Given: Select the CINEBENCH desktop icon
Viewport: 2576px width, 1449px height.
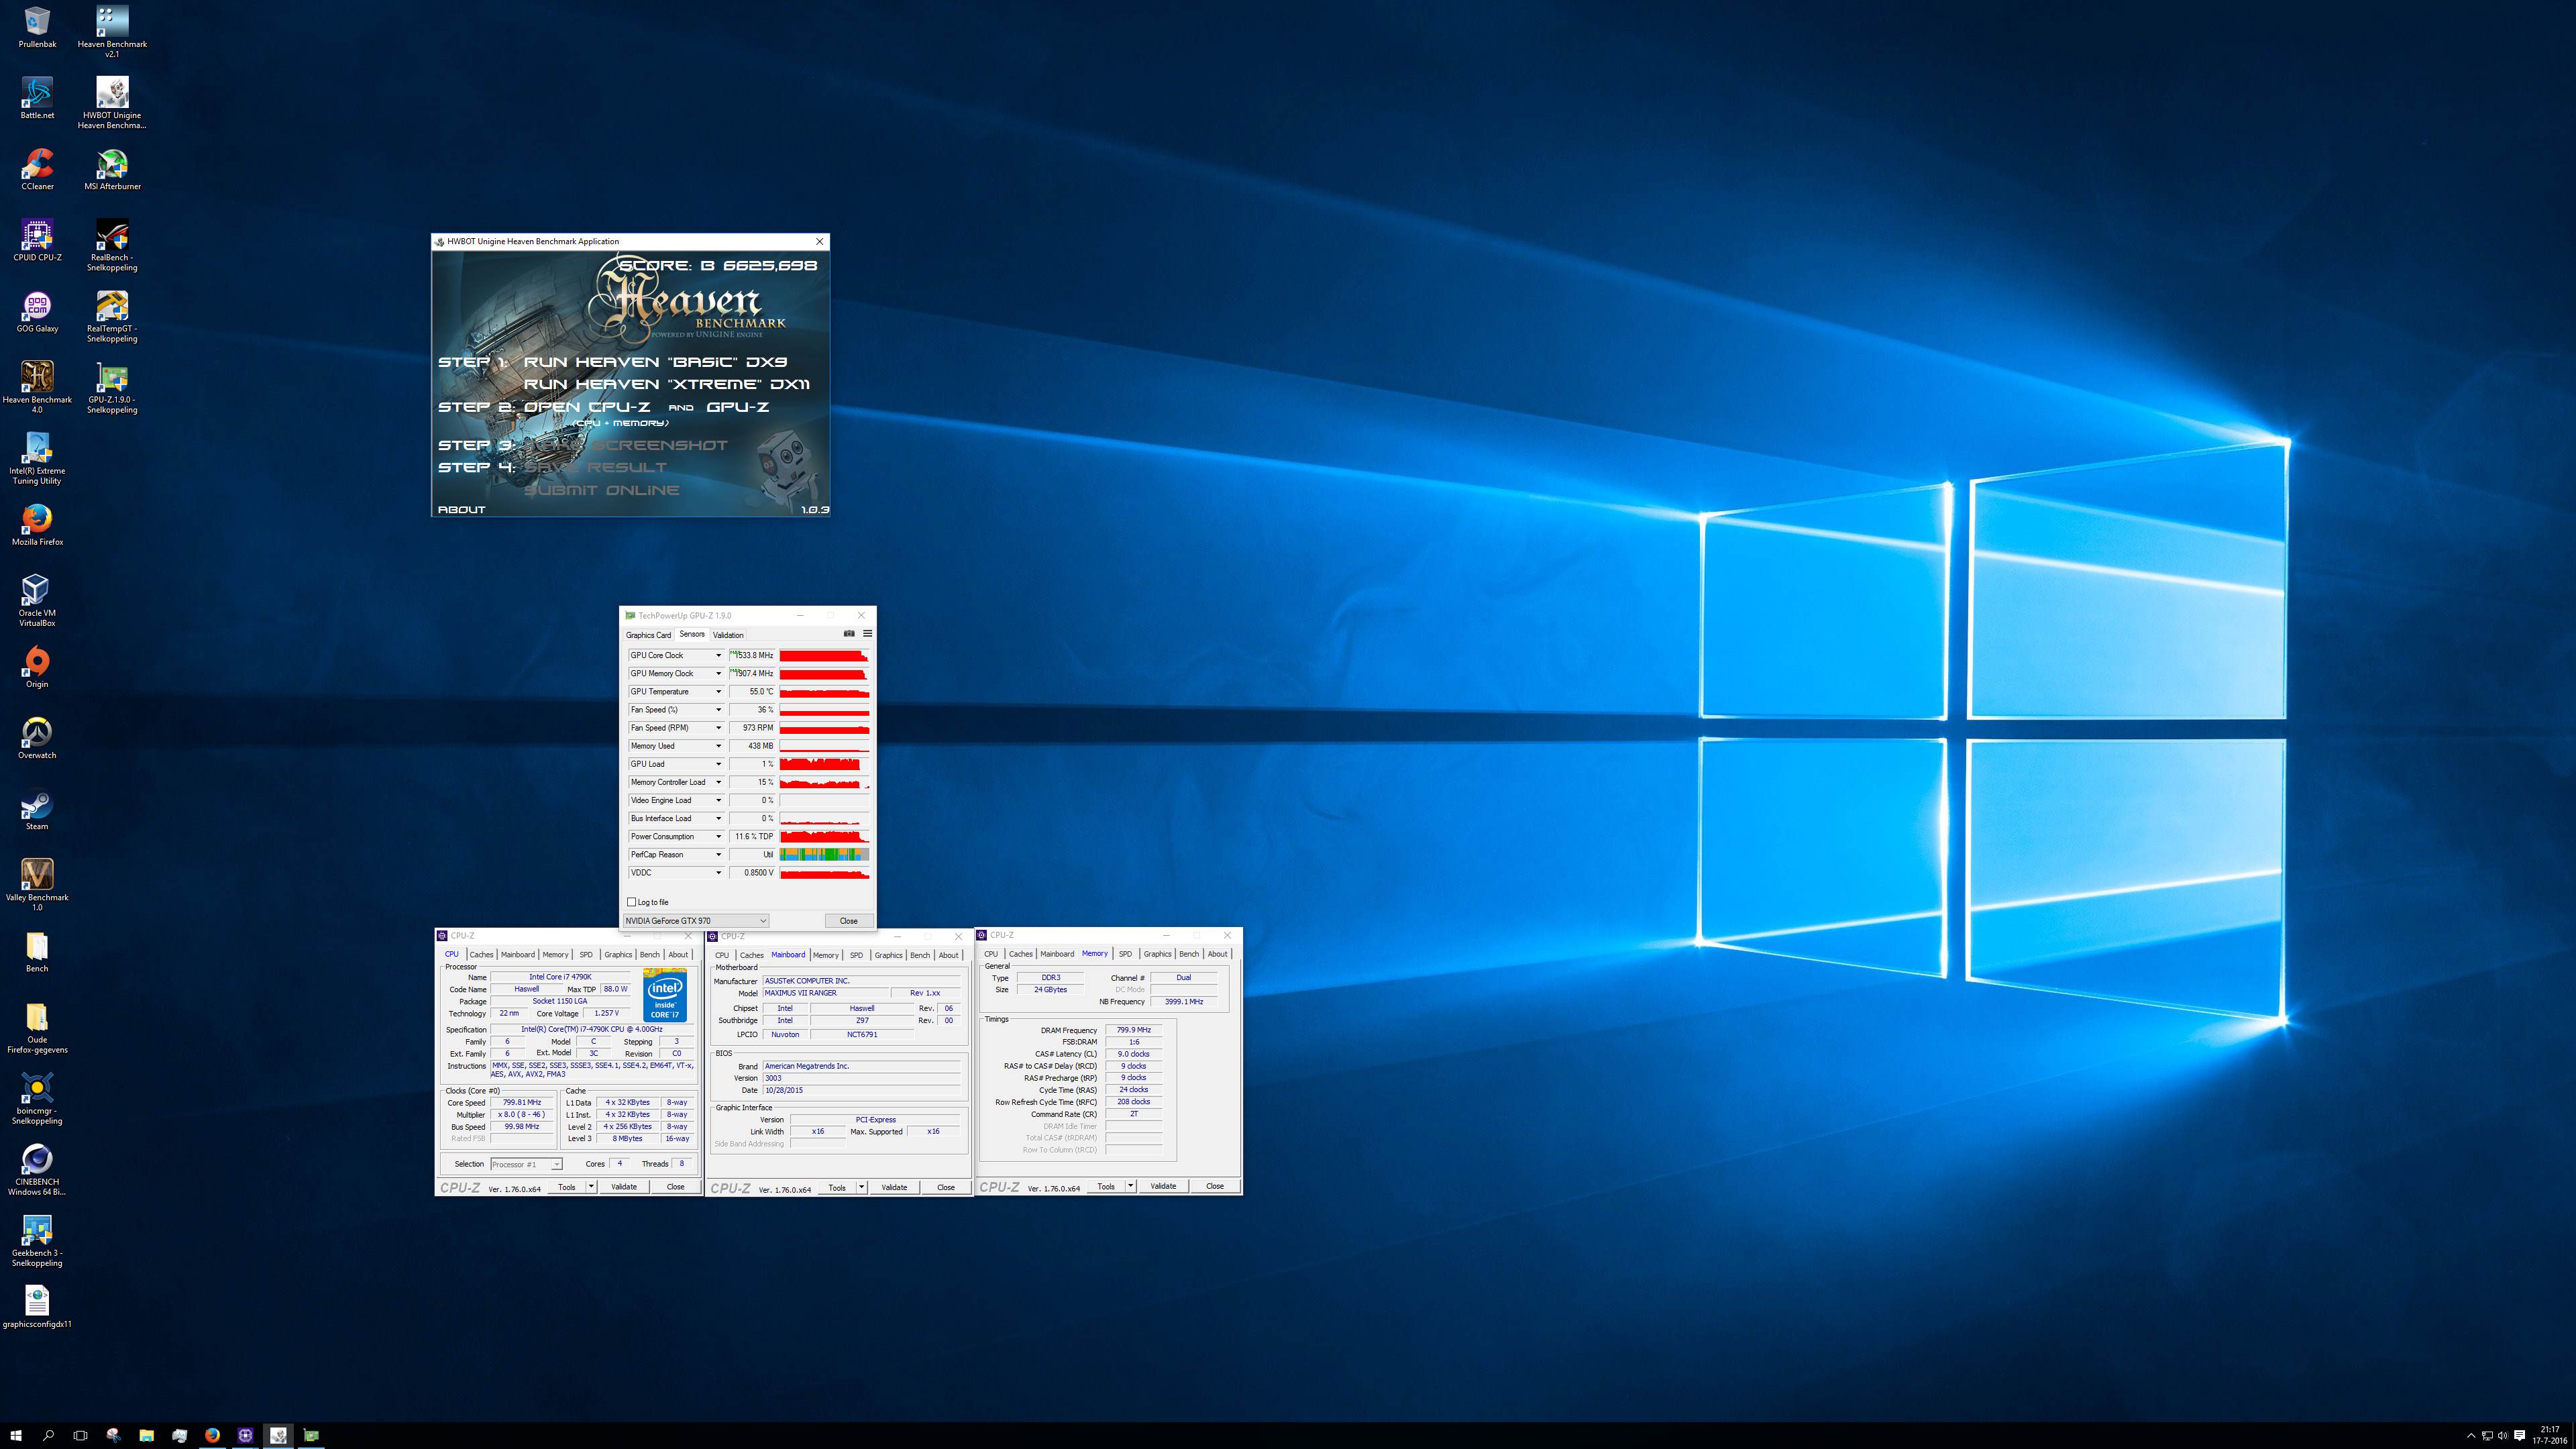Looking at the screenshot, I should click(x=37, y=1169).
